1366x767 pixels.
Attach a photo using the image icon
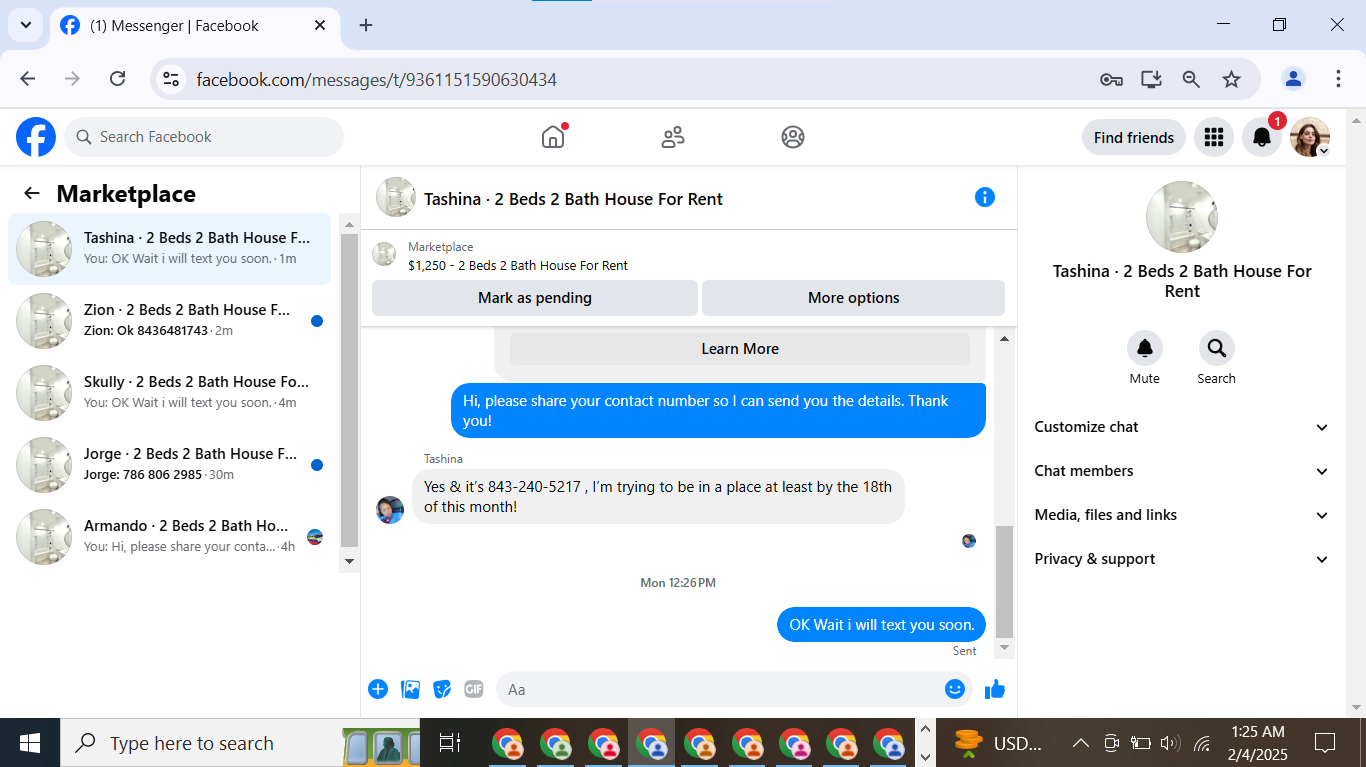pyautogui.click(x=410, y=689)
